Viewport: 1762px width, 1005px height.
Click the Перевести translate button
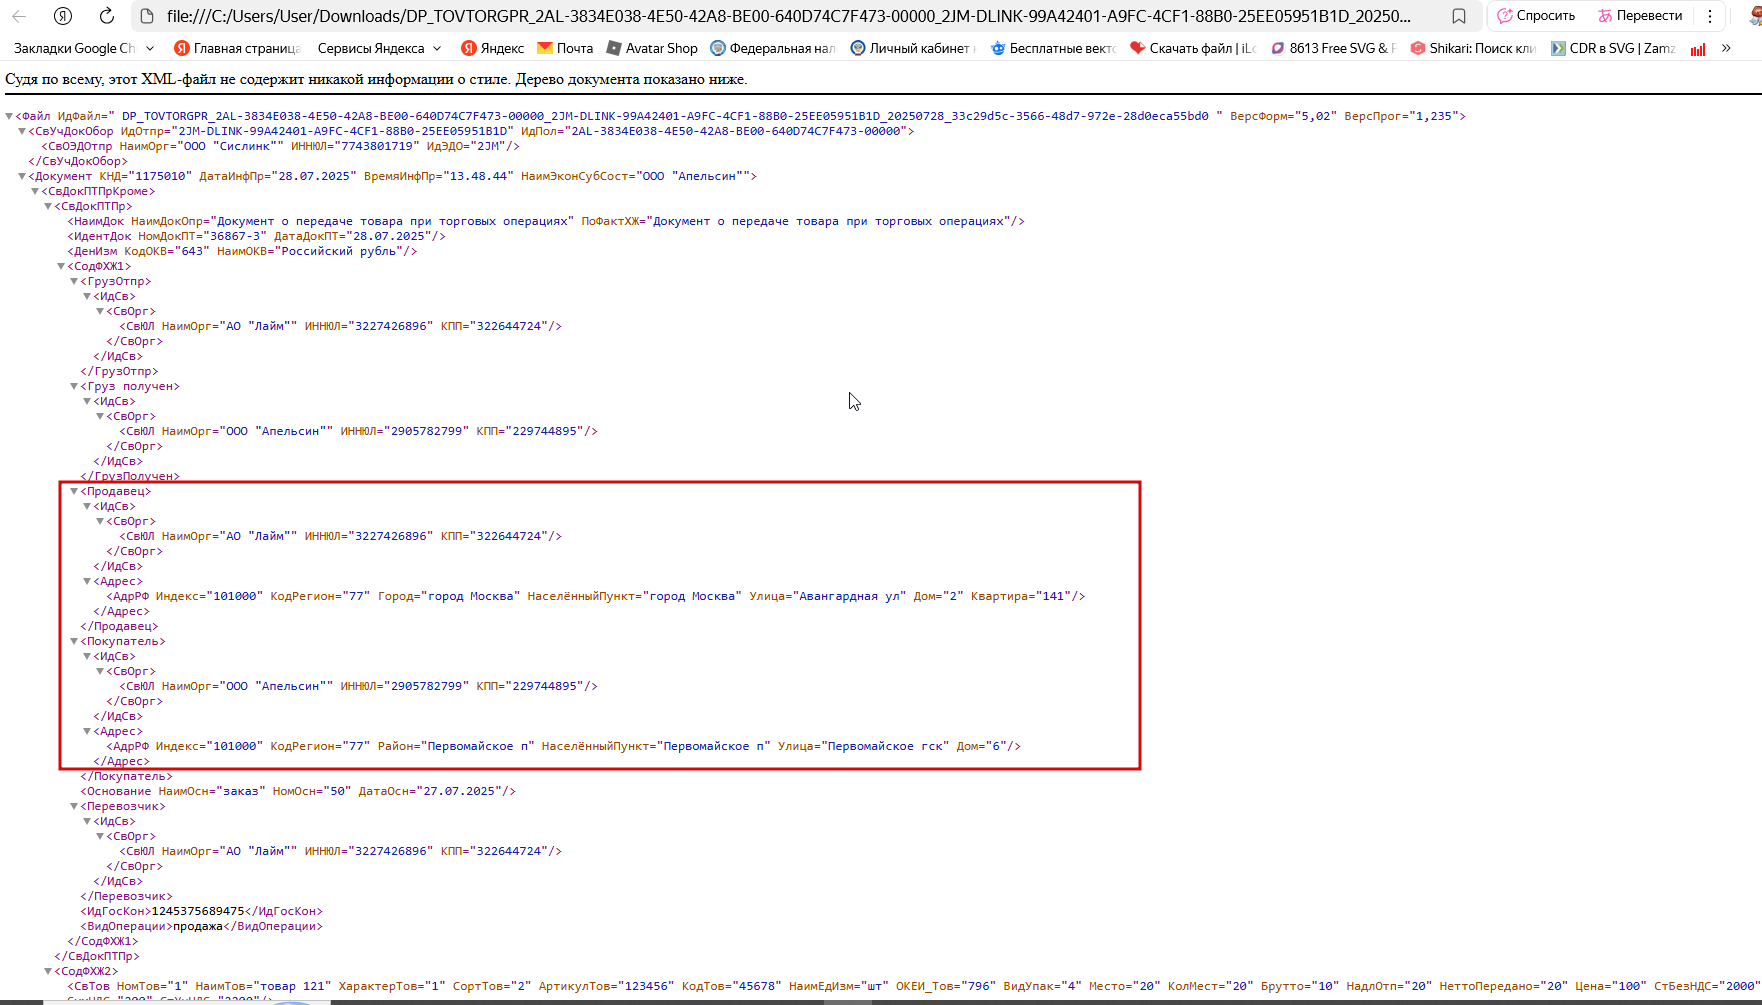coord(1640,16)
